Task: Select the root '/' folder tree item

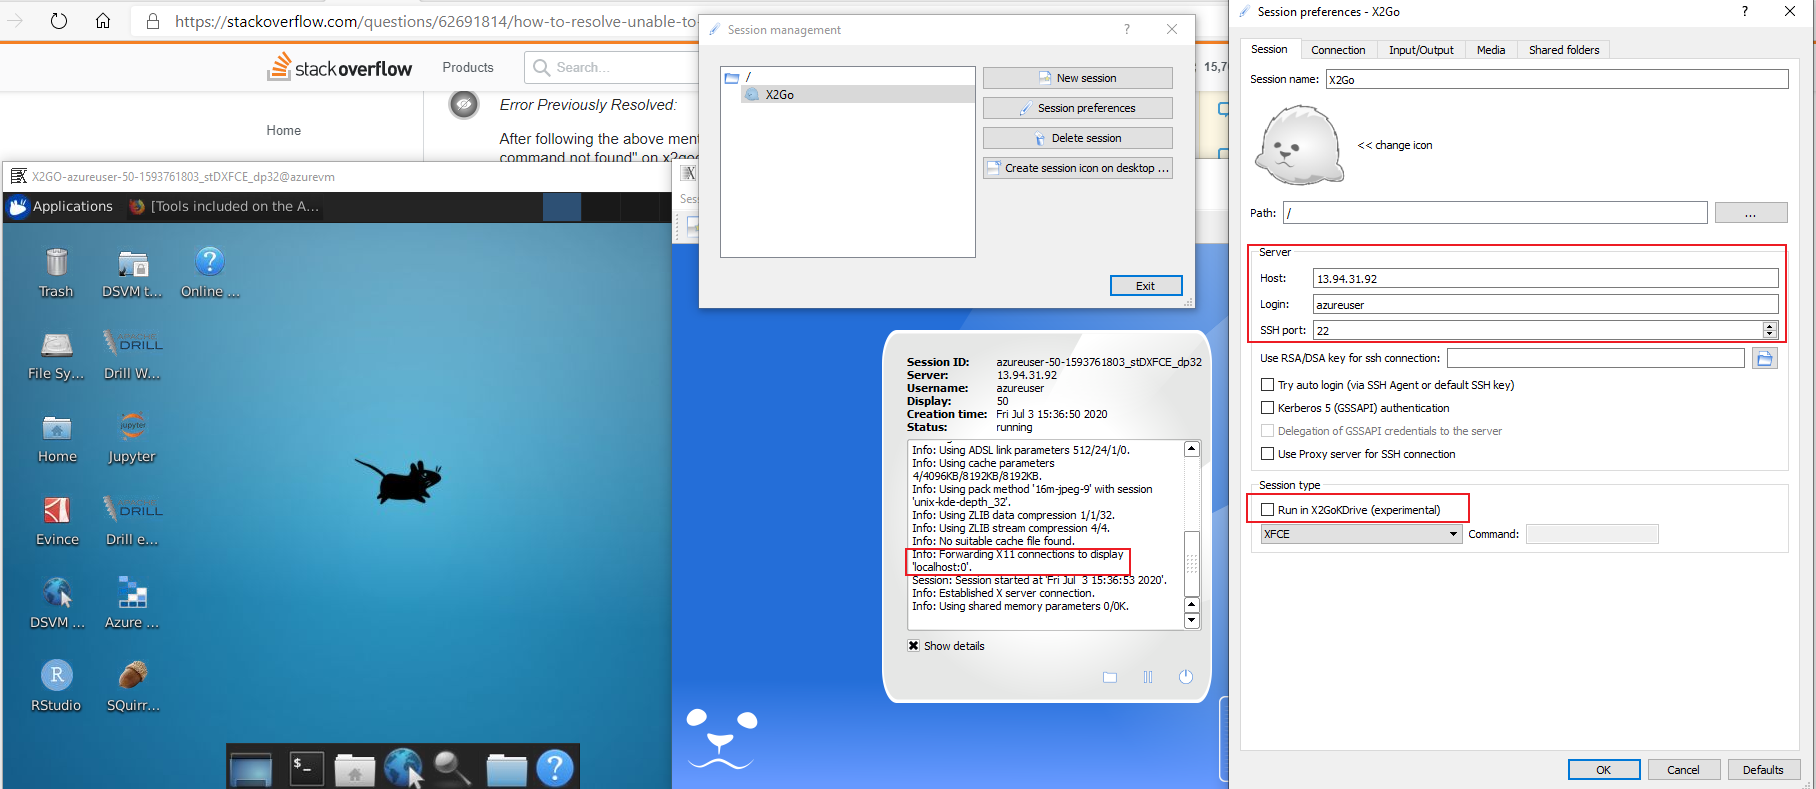Action: (739, 77)
